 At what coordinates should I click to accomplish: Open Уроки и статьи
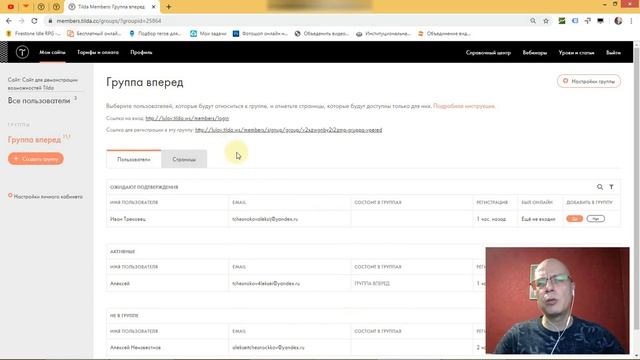click(576, 53)
